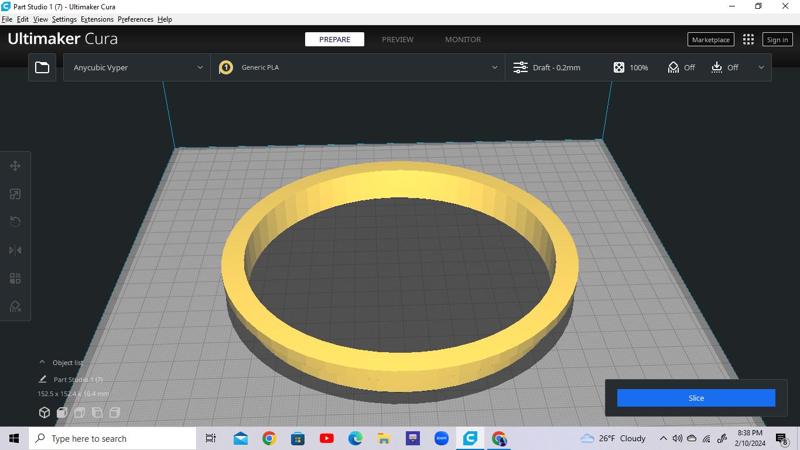
Task: Select Part Studio 1 (7) in object list
Action: point(78,379)
